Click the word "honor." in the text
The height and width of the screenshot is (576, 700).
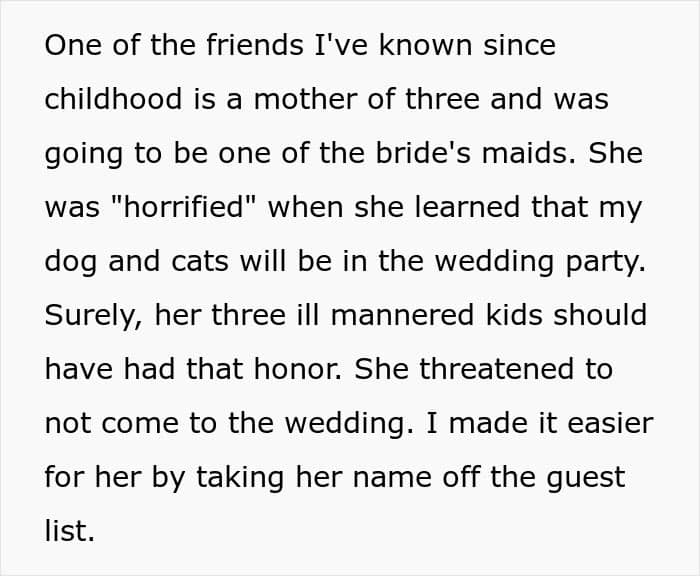point(298,369)
